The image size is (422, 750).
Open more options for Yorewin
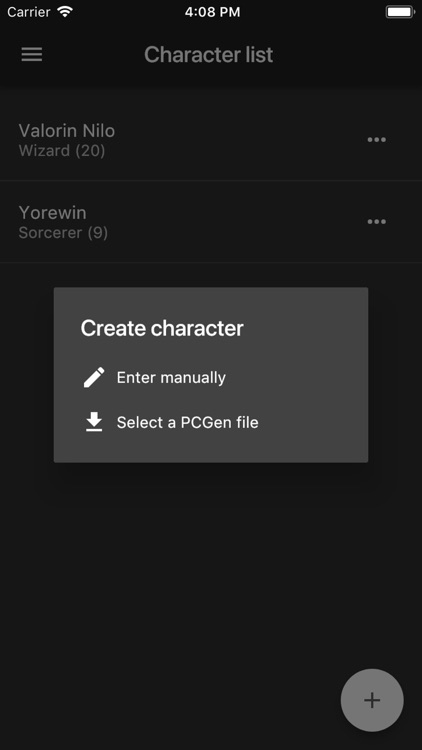[x=377, y=221]
